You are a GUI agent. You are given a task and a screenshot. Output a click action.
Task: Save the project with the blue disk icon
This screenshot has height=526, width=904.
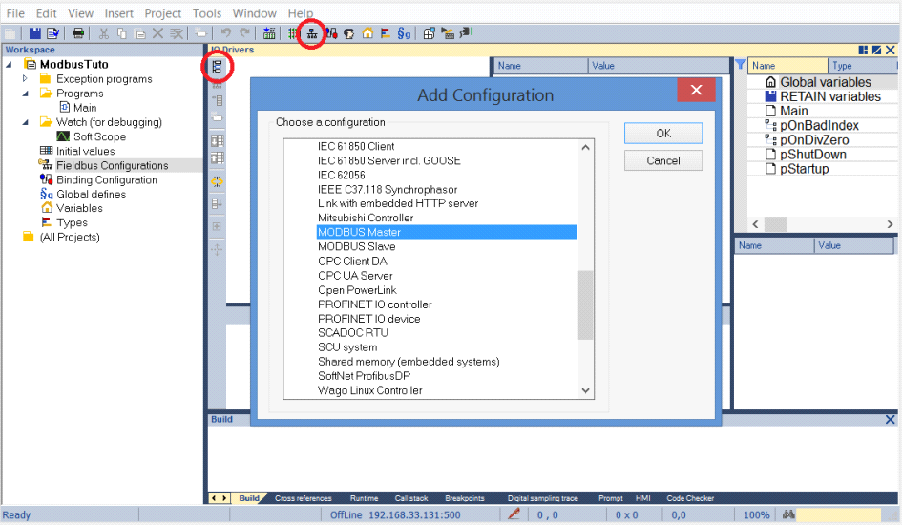pos(35,33)
